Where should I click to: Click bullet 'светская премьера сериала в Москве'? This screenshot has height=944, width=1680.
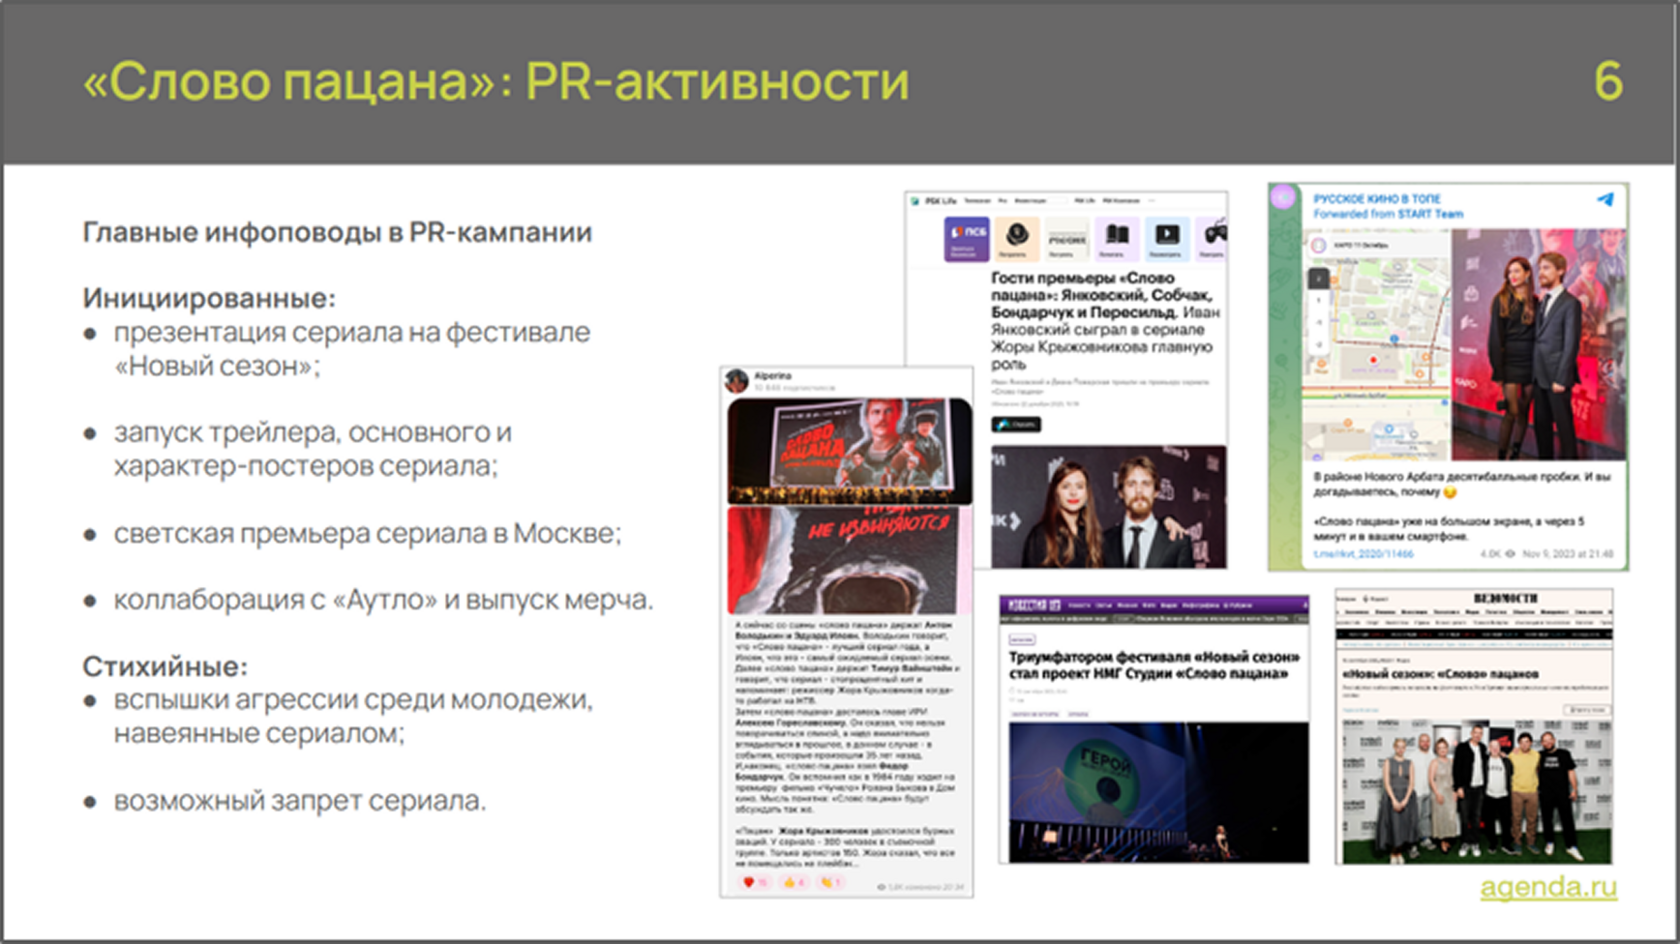click(x=367, y=534)
